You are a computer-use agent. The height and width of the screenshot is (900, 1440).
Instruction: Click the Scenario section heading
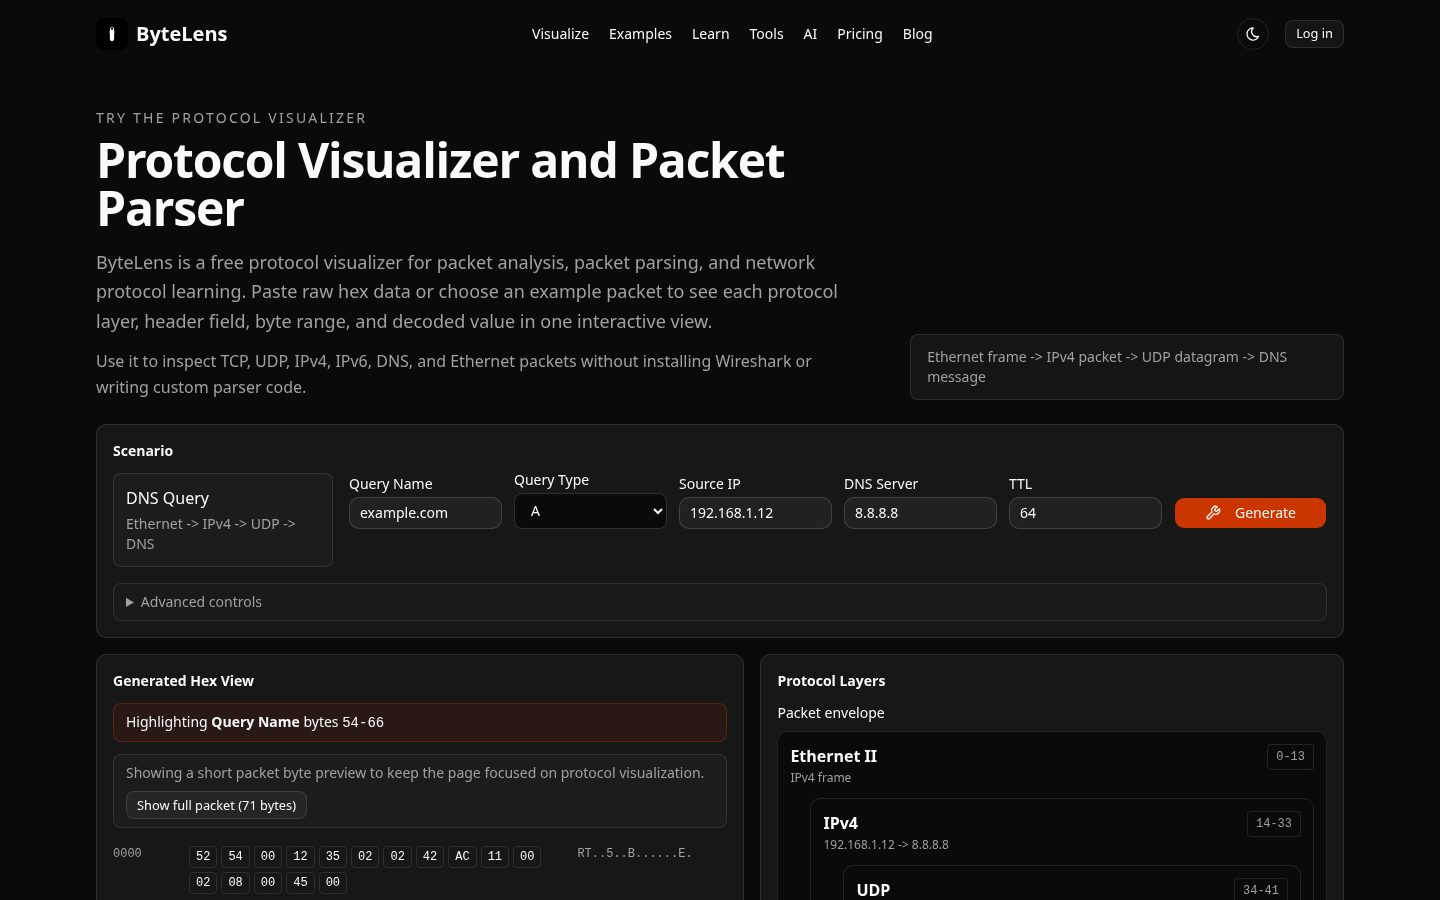[x=143, y=451]
